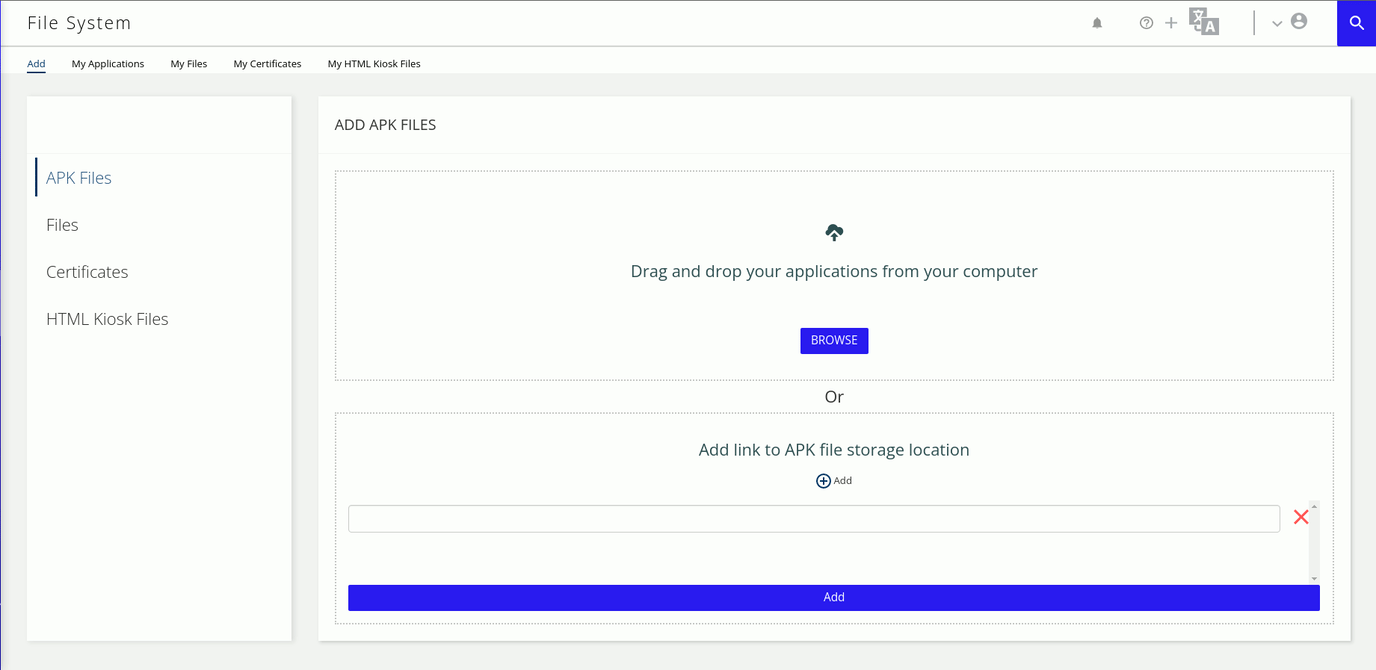Go to My Certificates tab
Image resolution: width=1376 pixels, height=670 pixels.
(267, 64)
